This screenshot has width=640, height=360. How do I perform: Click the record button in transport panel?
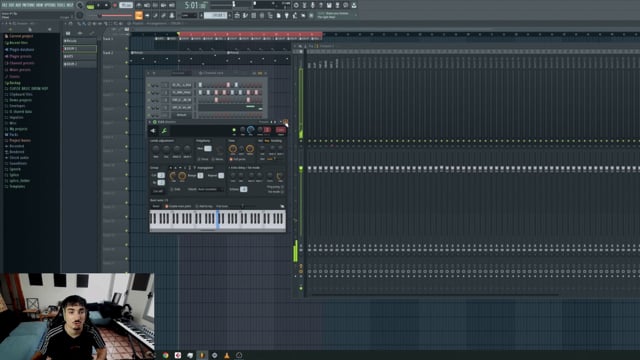point(115,5)
